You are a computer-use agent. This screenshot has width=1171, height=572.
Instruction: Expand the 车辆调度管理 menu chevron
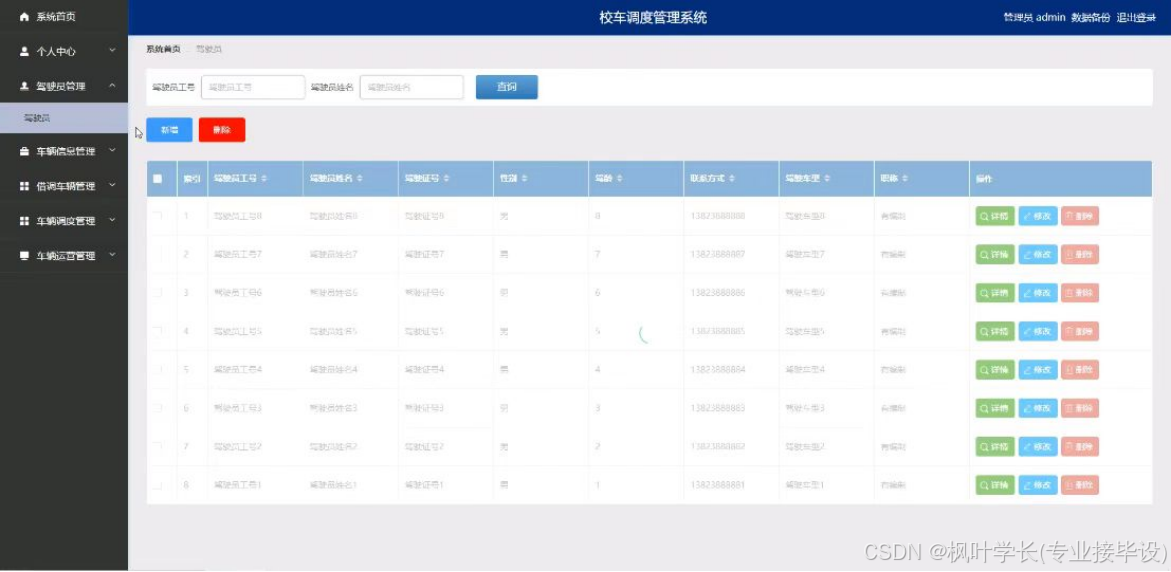(112, 220)
